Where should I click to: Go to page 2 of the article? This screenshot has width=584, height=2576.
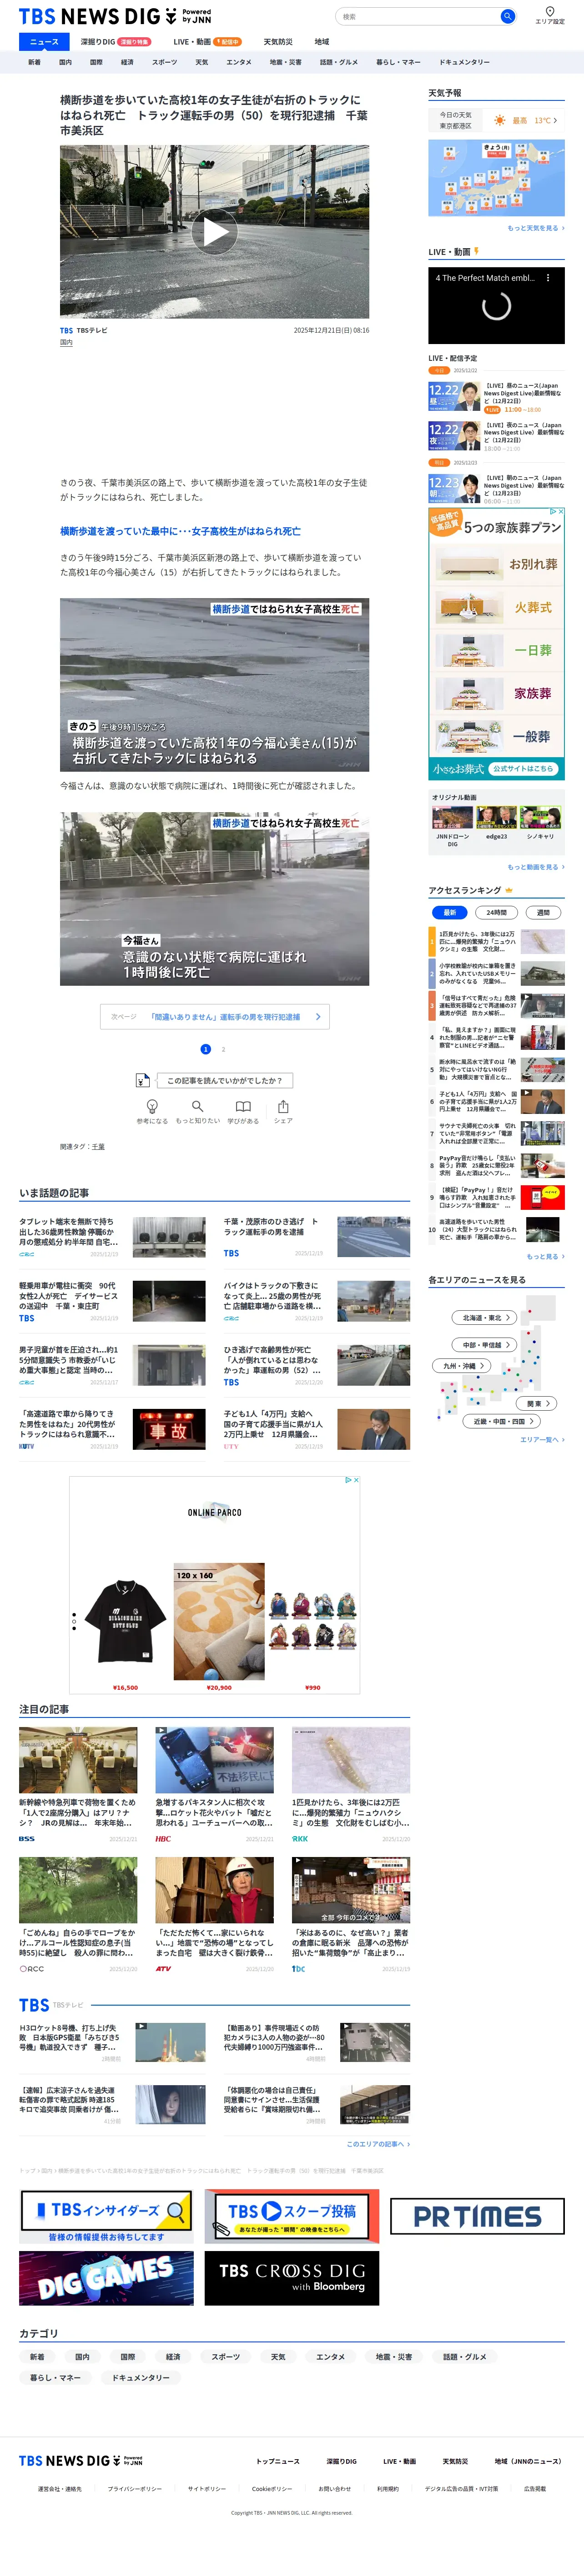(223, 1049)
